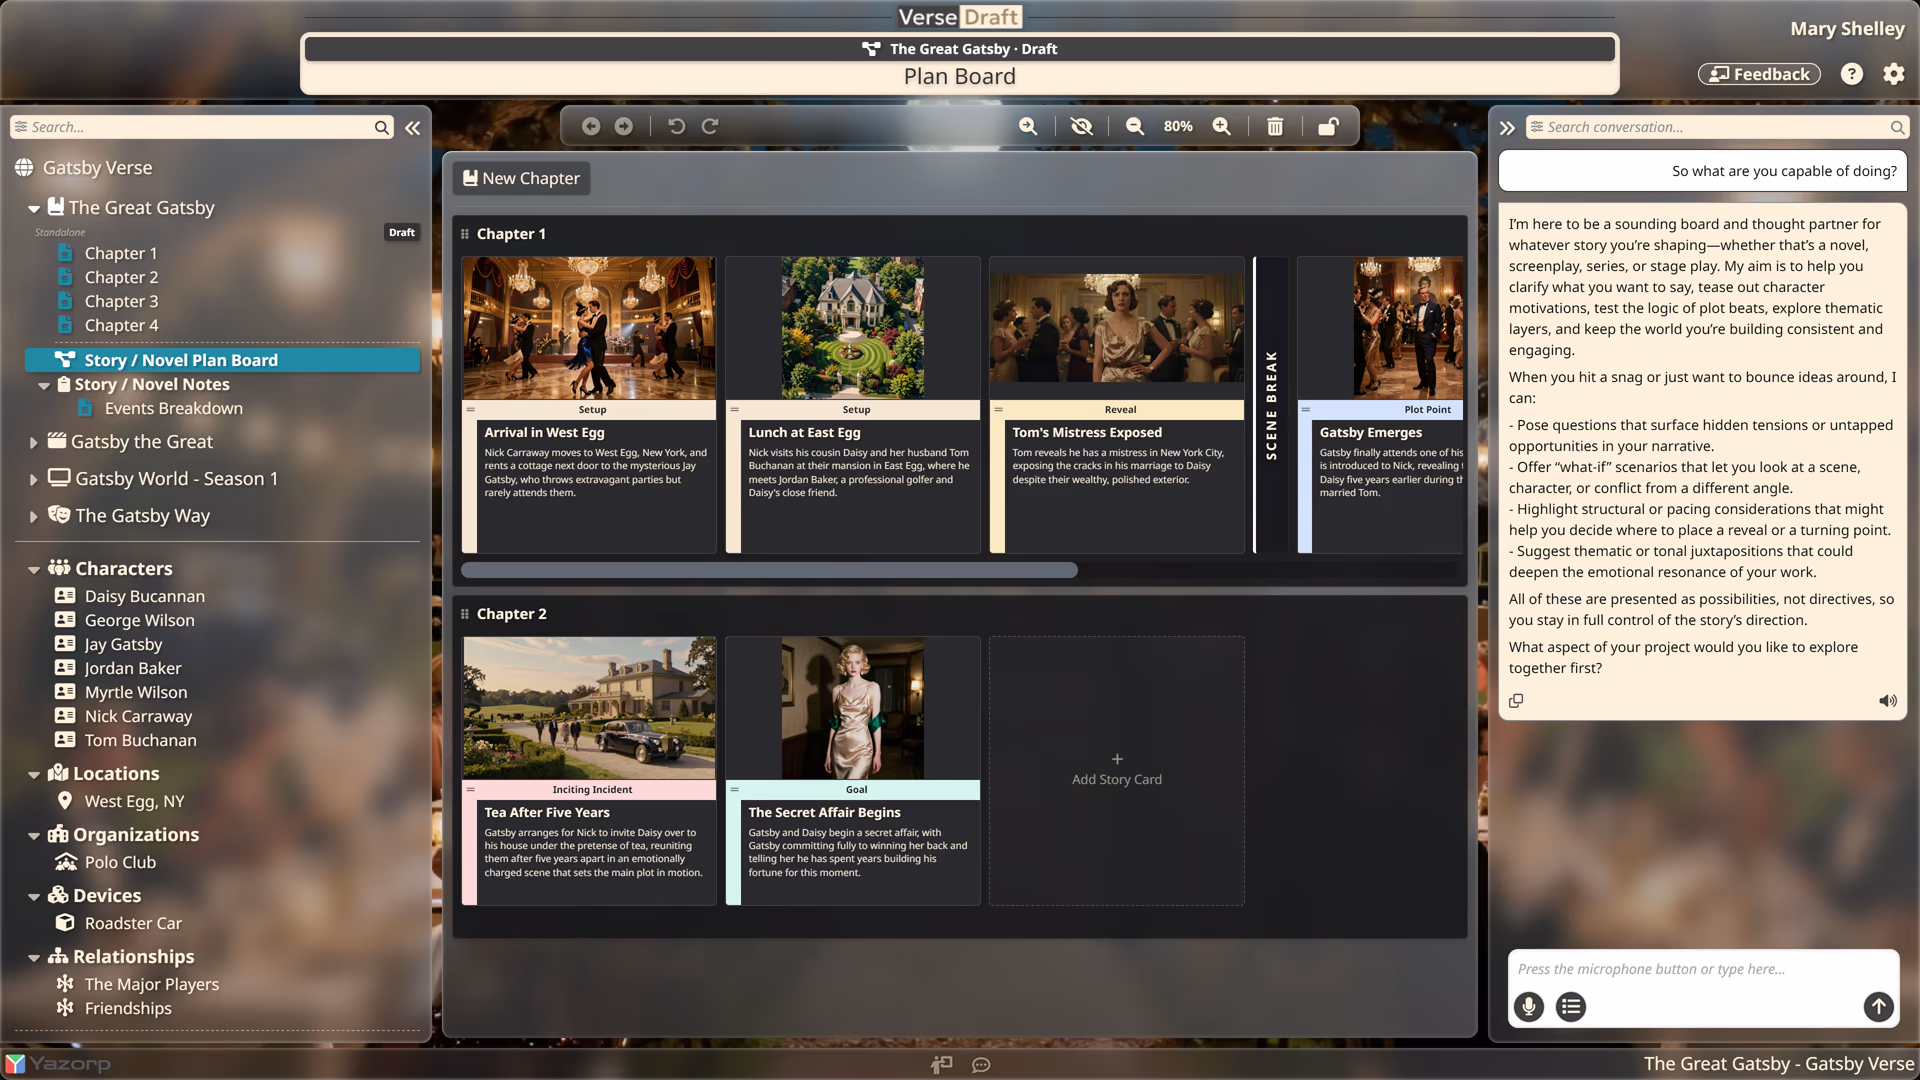This screenshot has height=1080, width=1920.
Task: Open settings gear icon
Action: tap(1894, 74)
